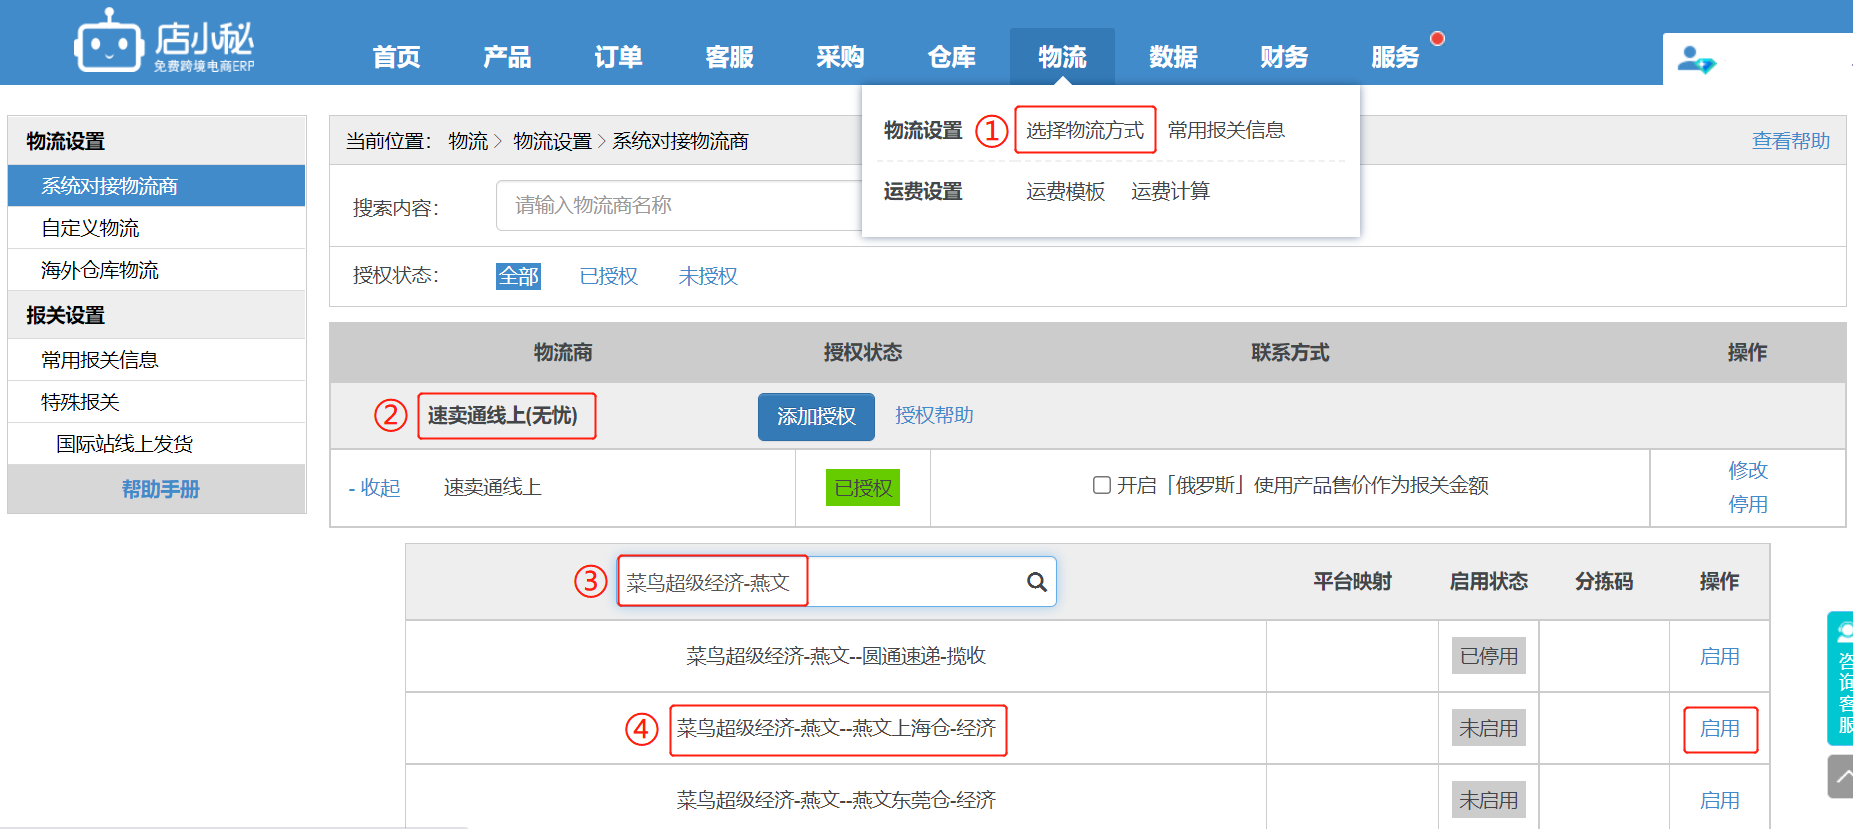Go to the 首页 menu
The width and height of the screenshot is (1853, 829).
[397, 57]
